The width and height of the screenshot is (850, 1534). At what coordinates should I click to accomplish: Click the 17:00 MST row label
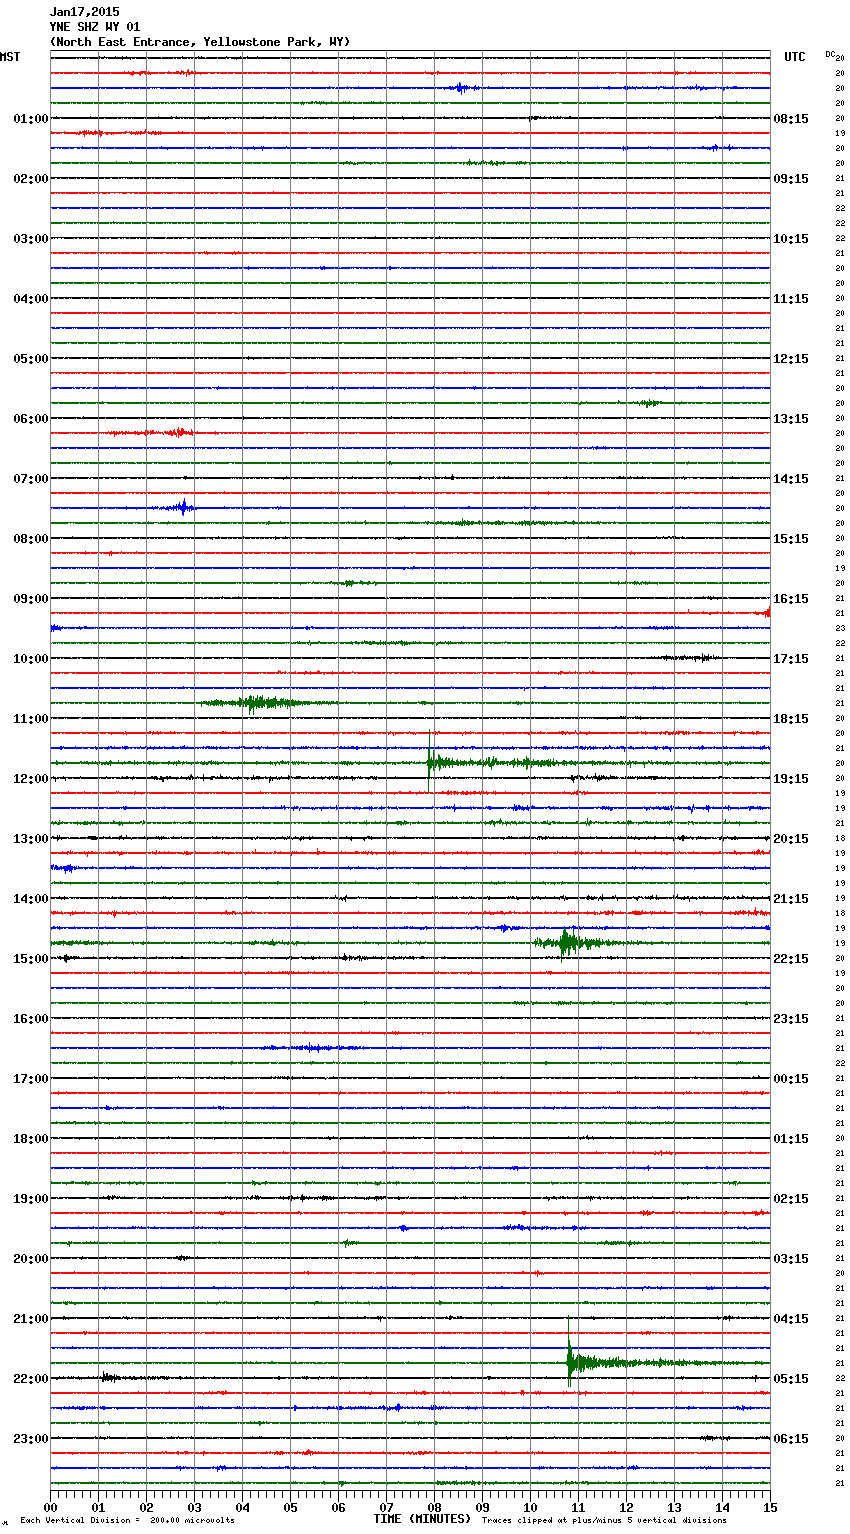coord(30,1079)
